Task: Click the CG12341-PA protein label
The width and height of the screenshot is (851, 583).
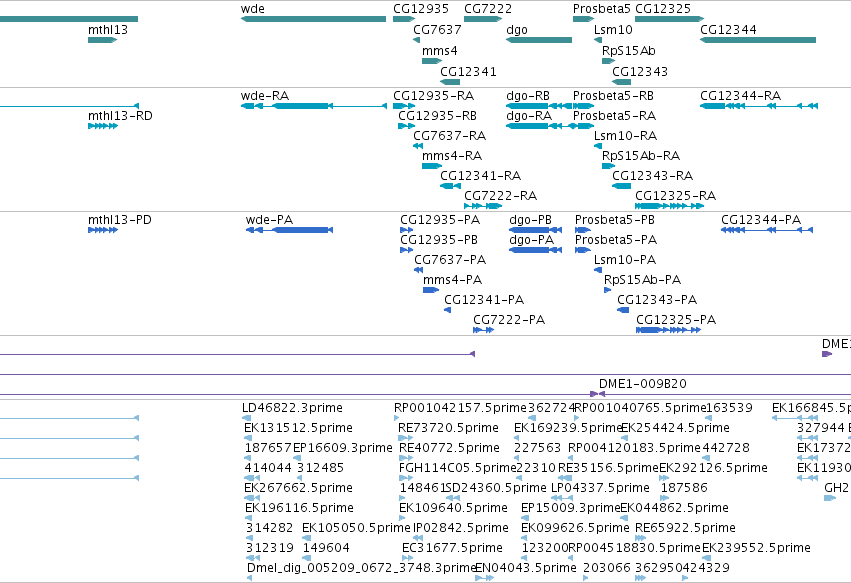Action: click(484, 300)
